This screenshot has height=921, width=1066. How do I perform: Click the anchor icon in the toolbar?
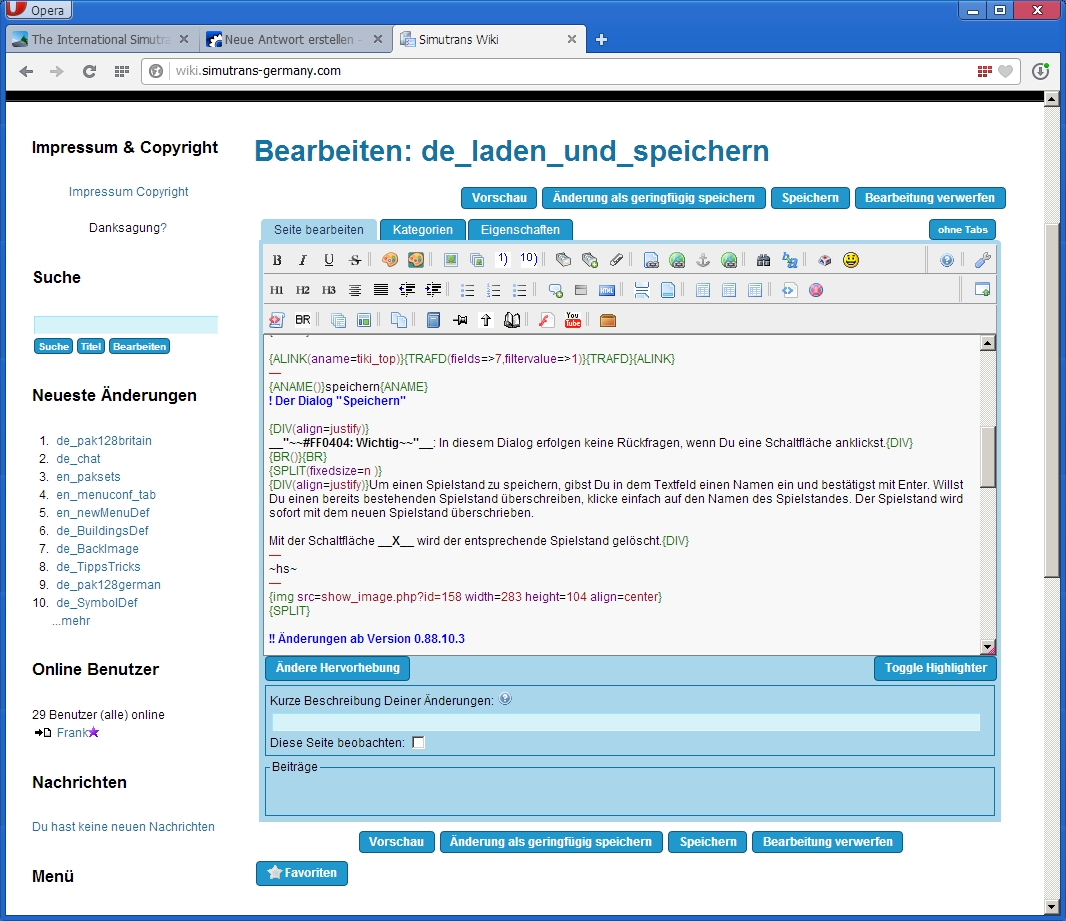703,260
